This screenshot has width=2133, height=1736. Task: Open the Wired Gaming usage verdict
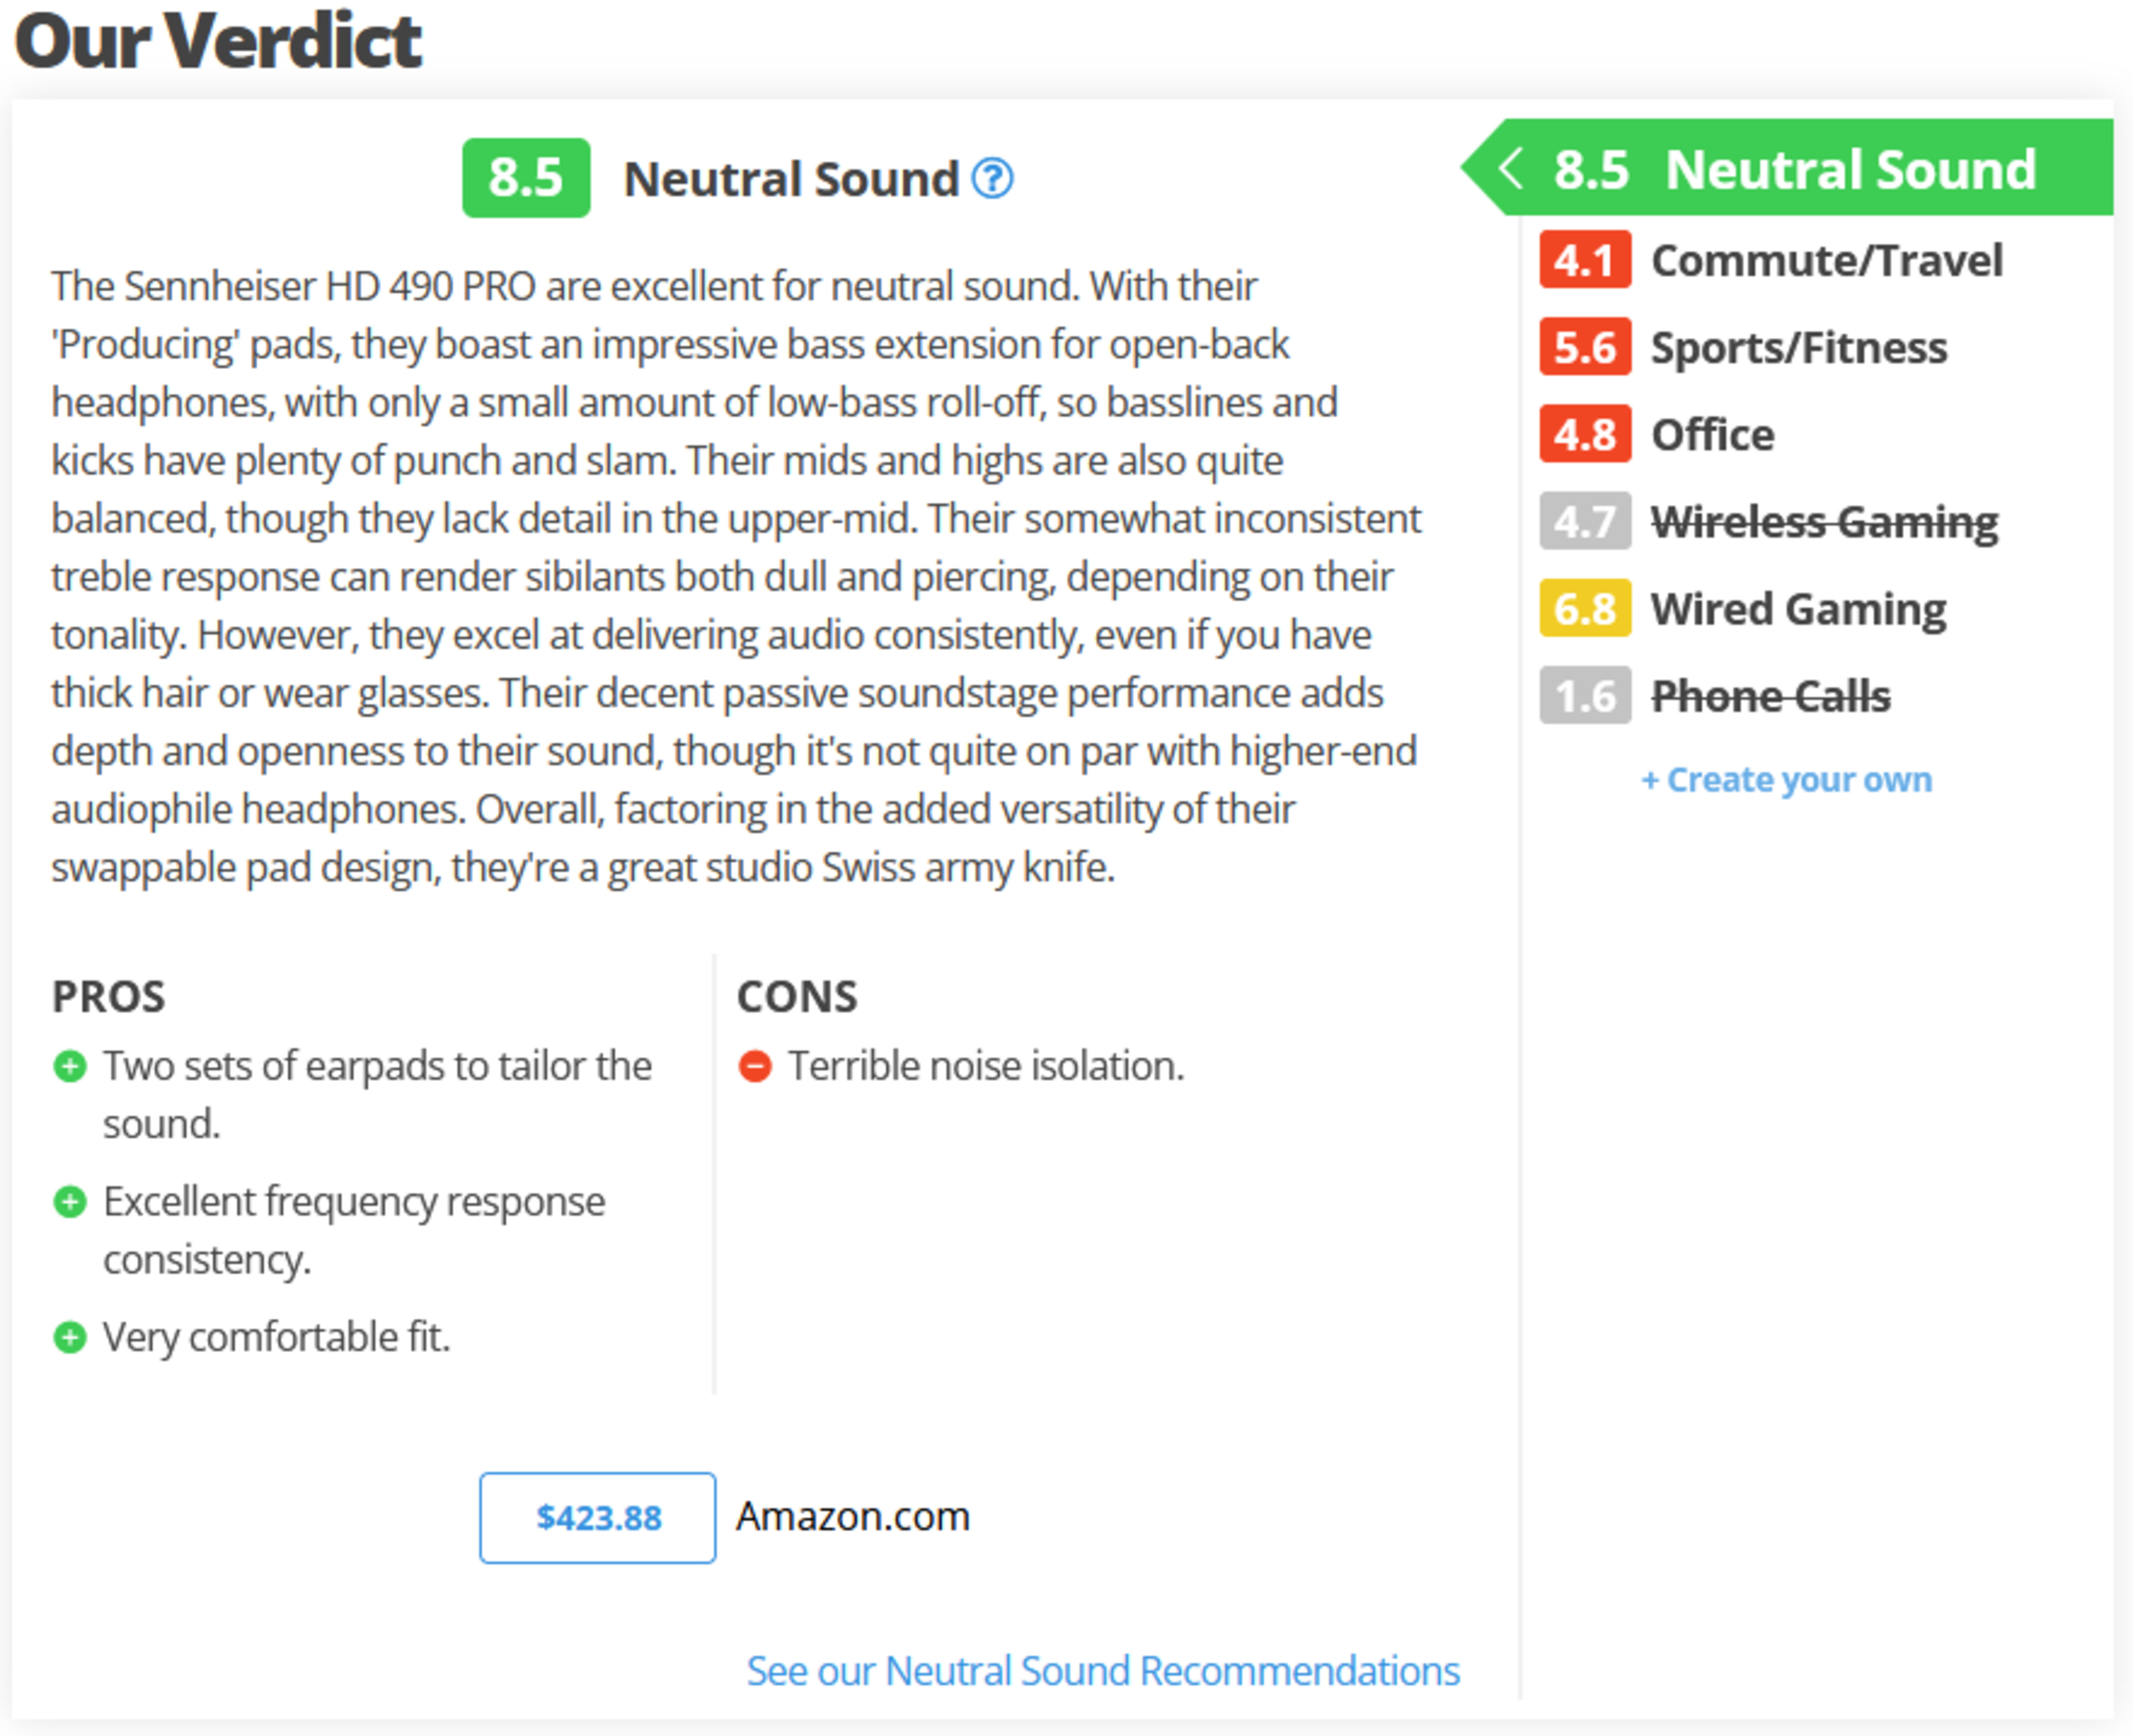pos(1798,608)
